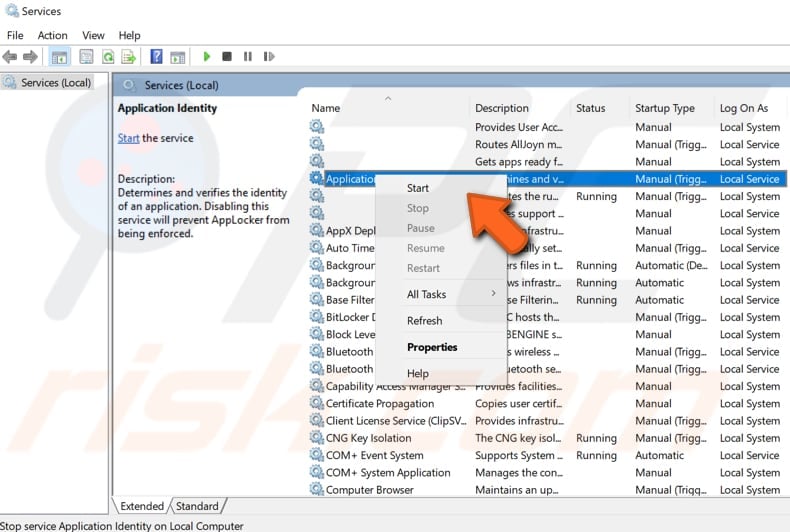Click the gear icon of Block Level row
Viewport: 790px width, 532px height.
pos(316,334)
